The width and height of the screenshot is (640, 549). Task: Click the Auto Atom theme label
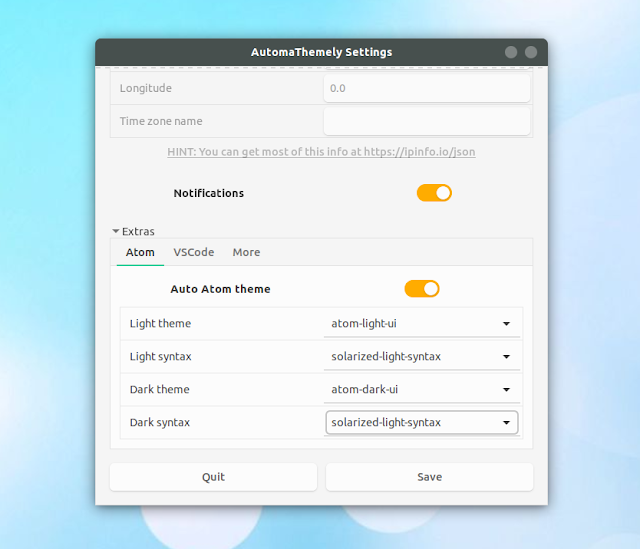click(220, 289)
